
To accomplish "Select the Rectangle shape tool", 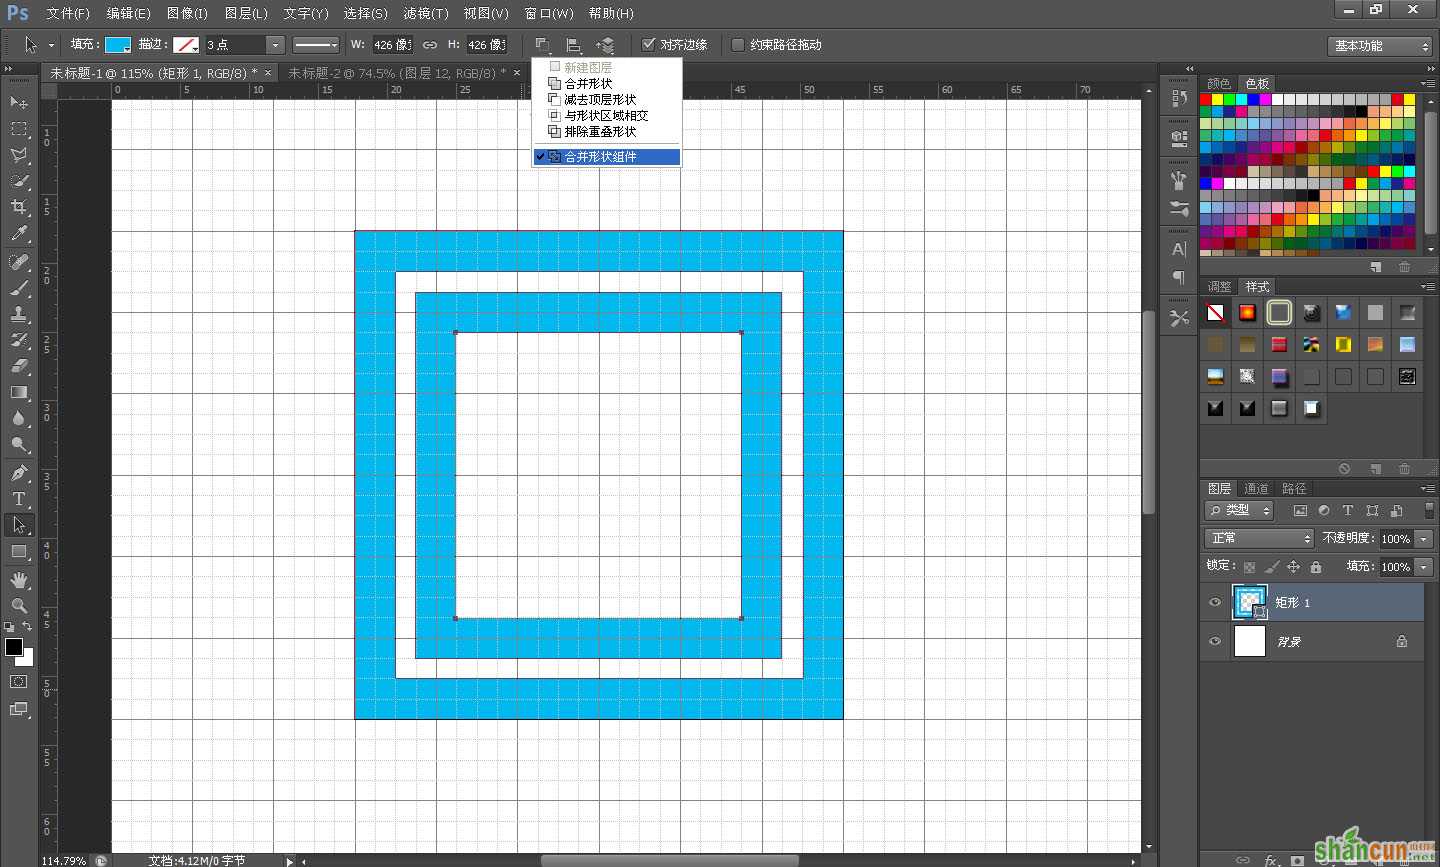I will [x=19, y=551].
